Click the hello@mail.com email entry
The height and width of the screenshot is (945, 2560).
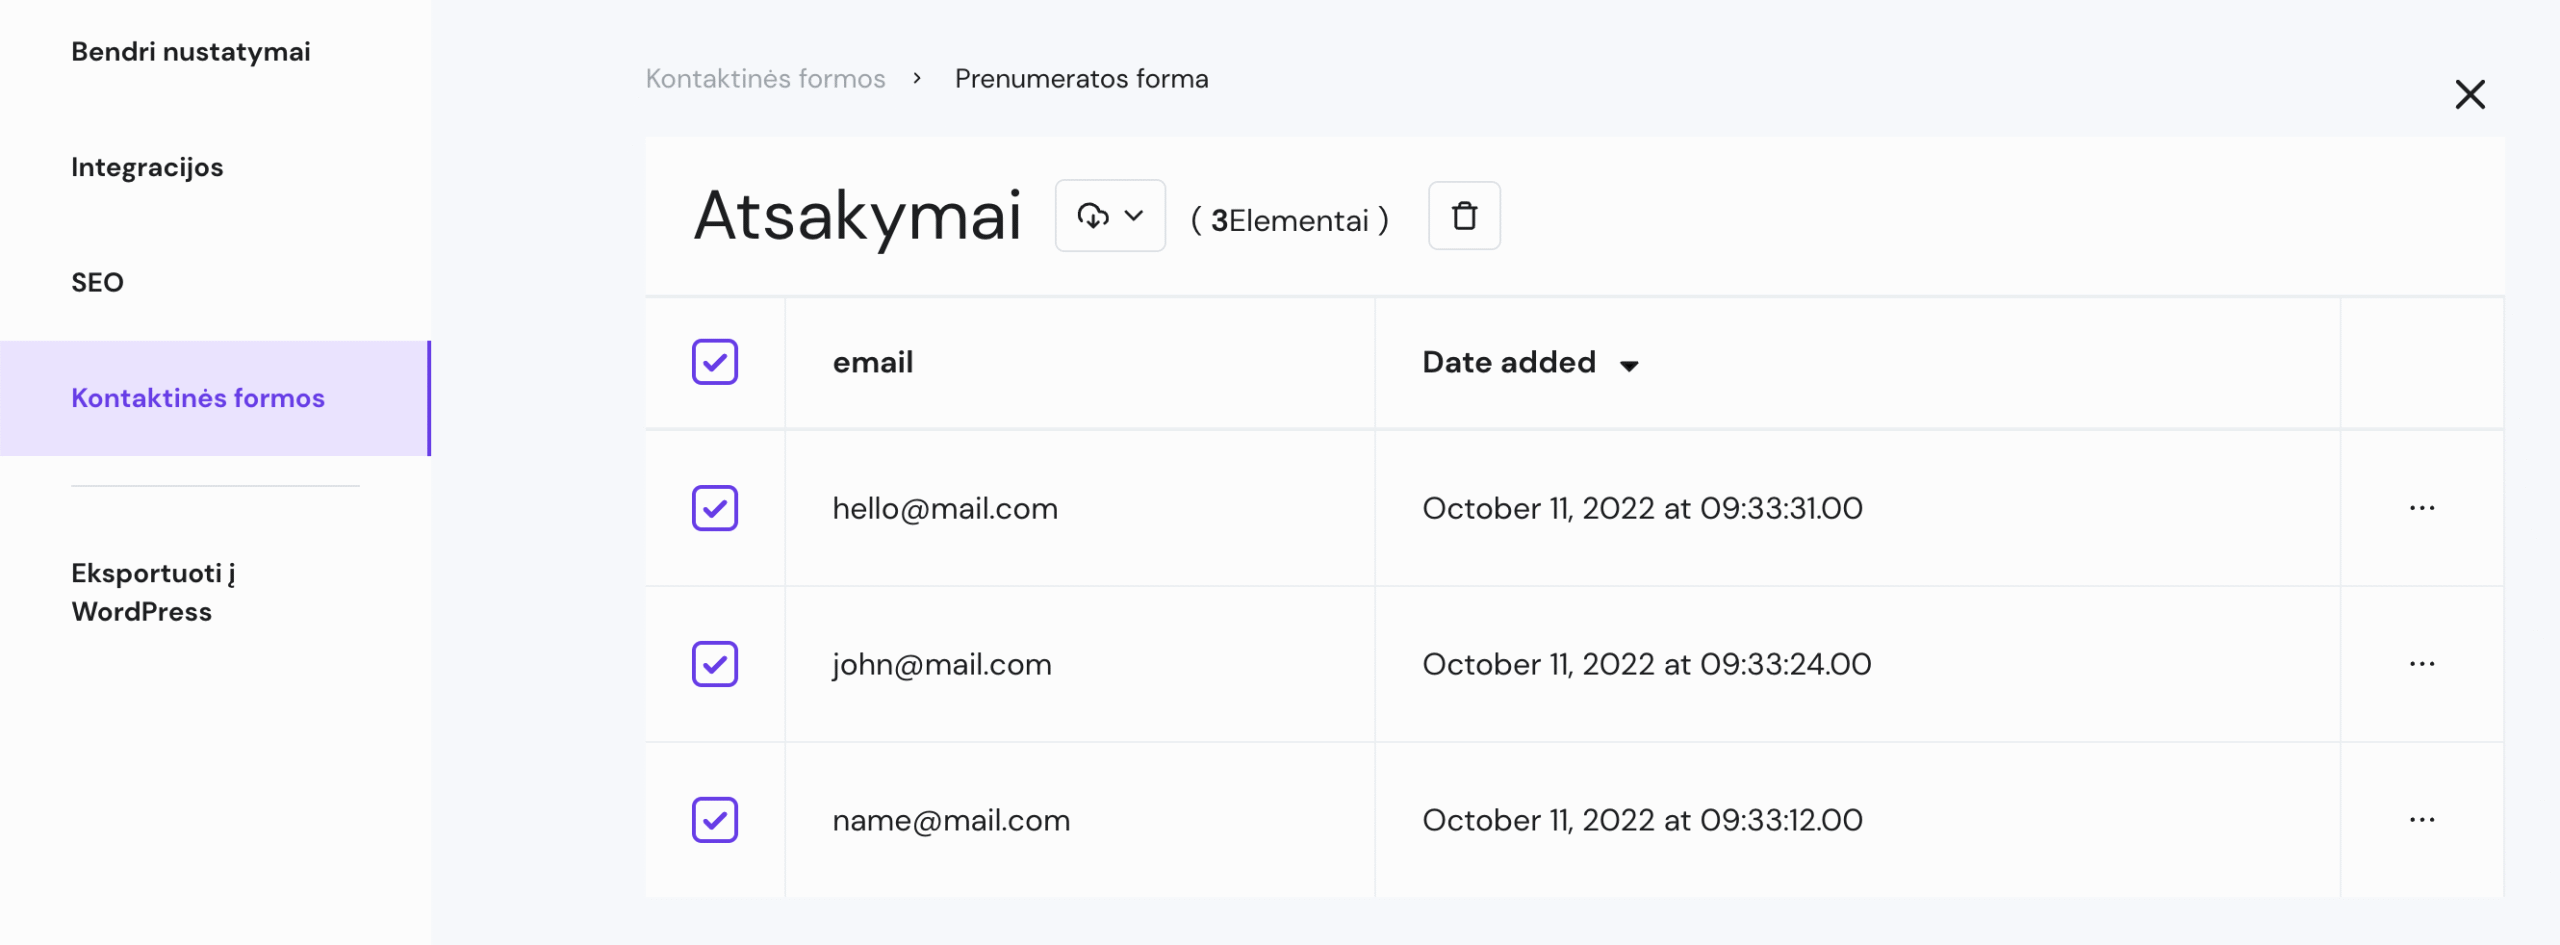coord(945,508)
